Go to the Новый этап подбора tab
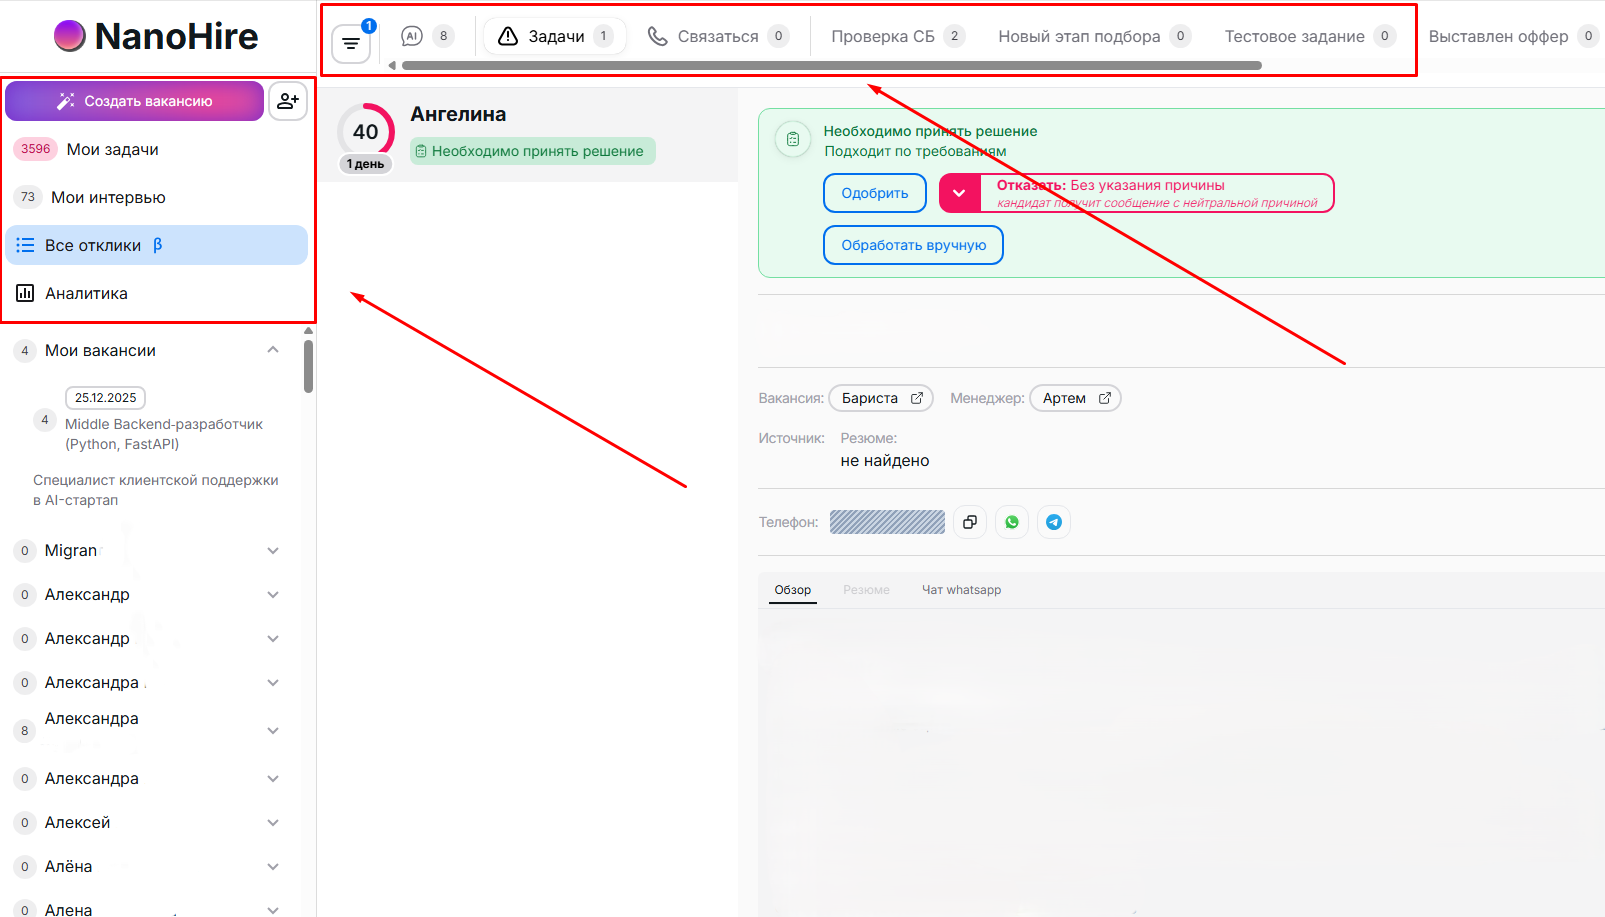1605x917 pixels. (1094, 36)
